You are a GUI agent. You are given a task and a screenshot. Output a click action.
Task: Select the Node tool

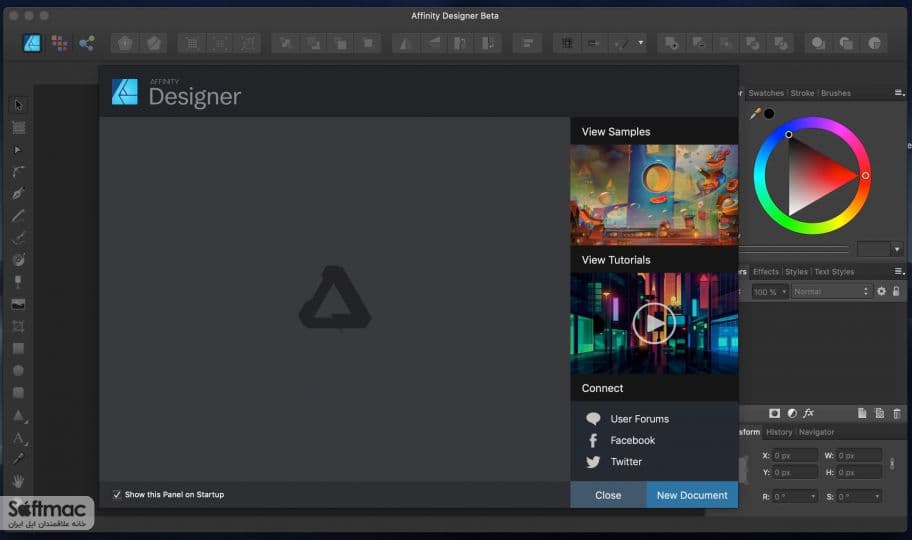pos(18,150)
